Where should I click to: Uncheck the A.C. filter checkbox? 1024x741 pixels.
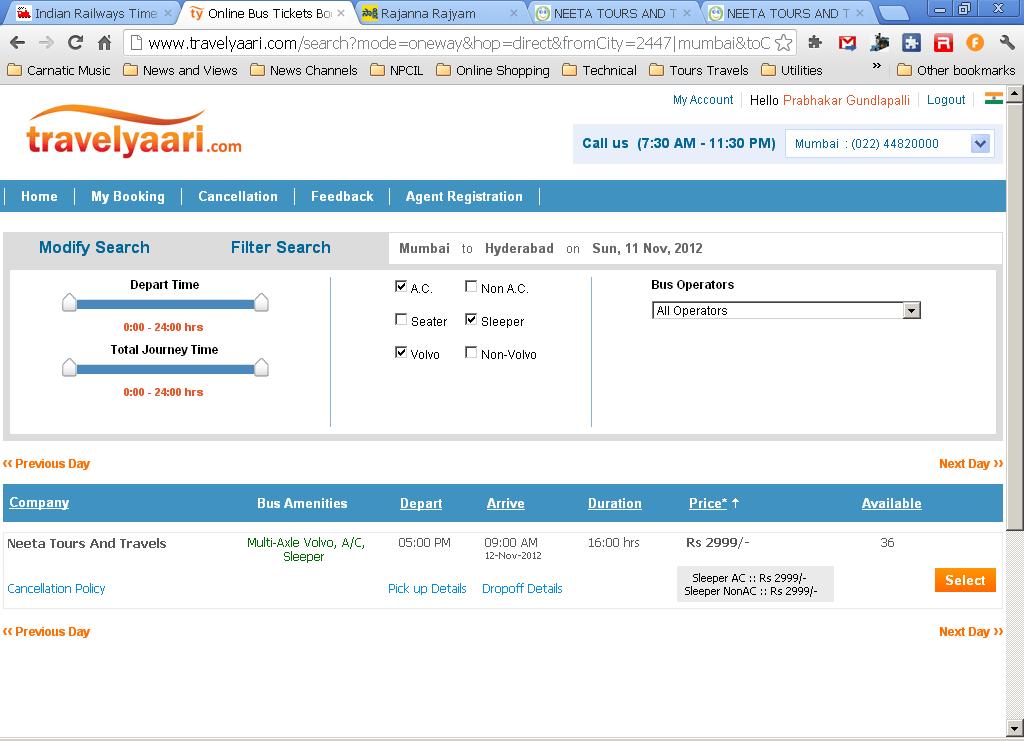coord(401,287)
